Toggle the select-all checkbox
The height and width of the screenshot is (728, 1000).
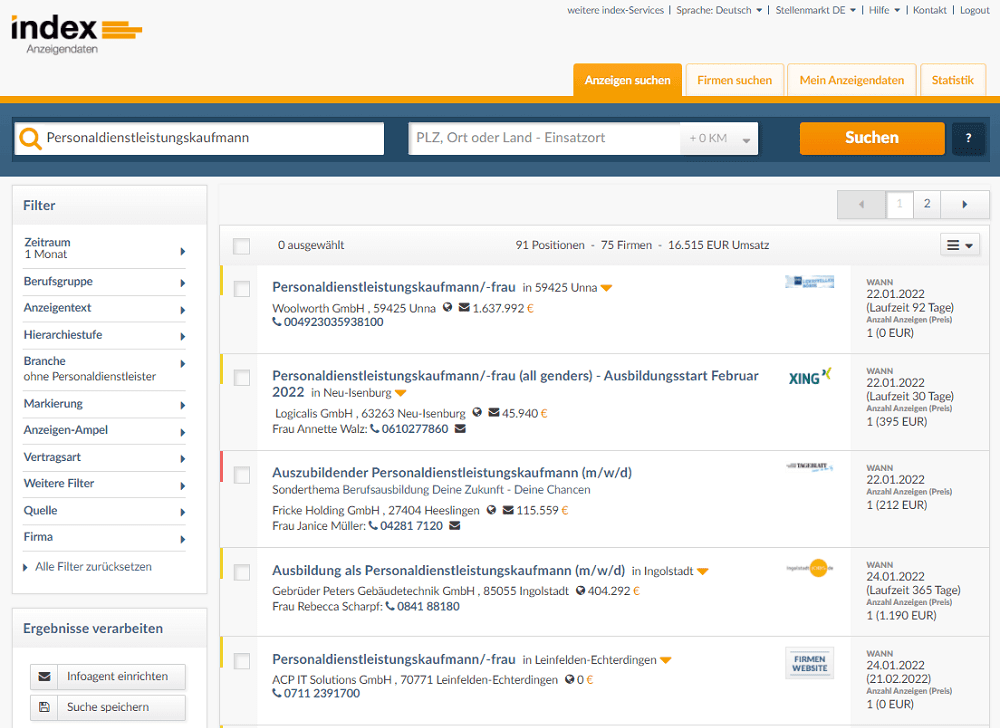[241, 246]
